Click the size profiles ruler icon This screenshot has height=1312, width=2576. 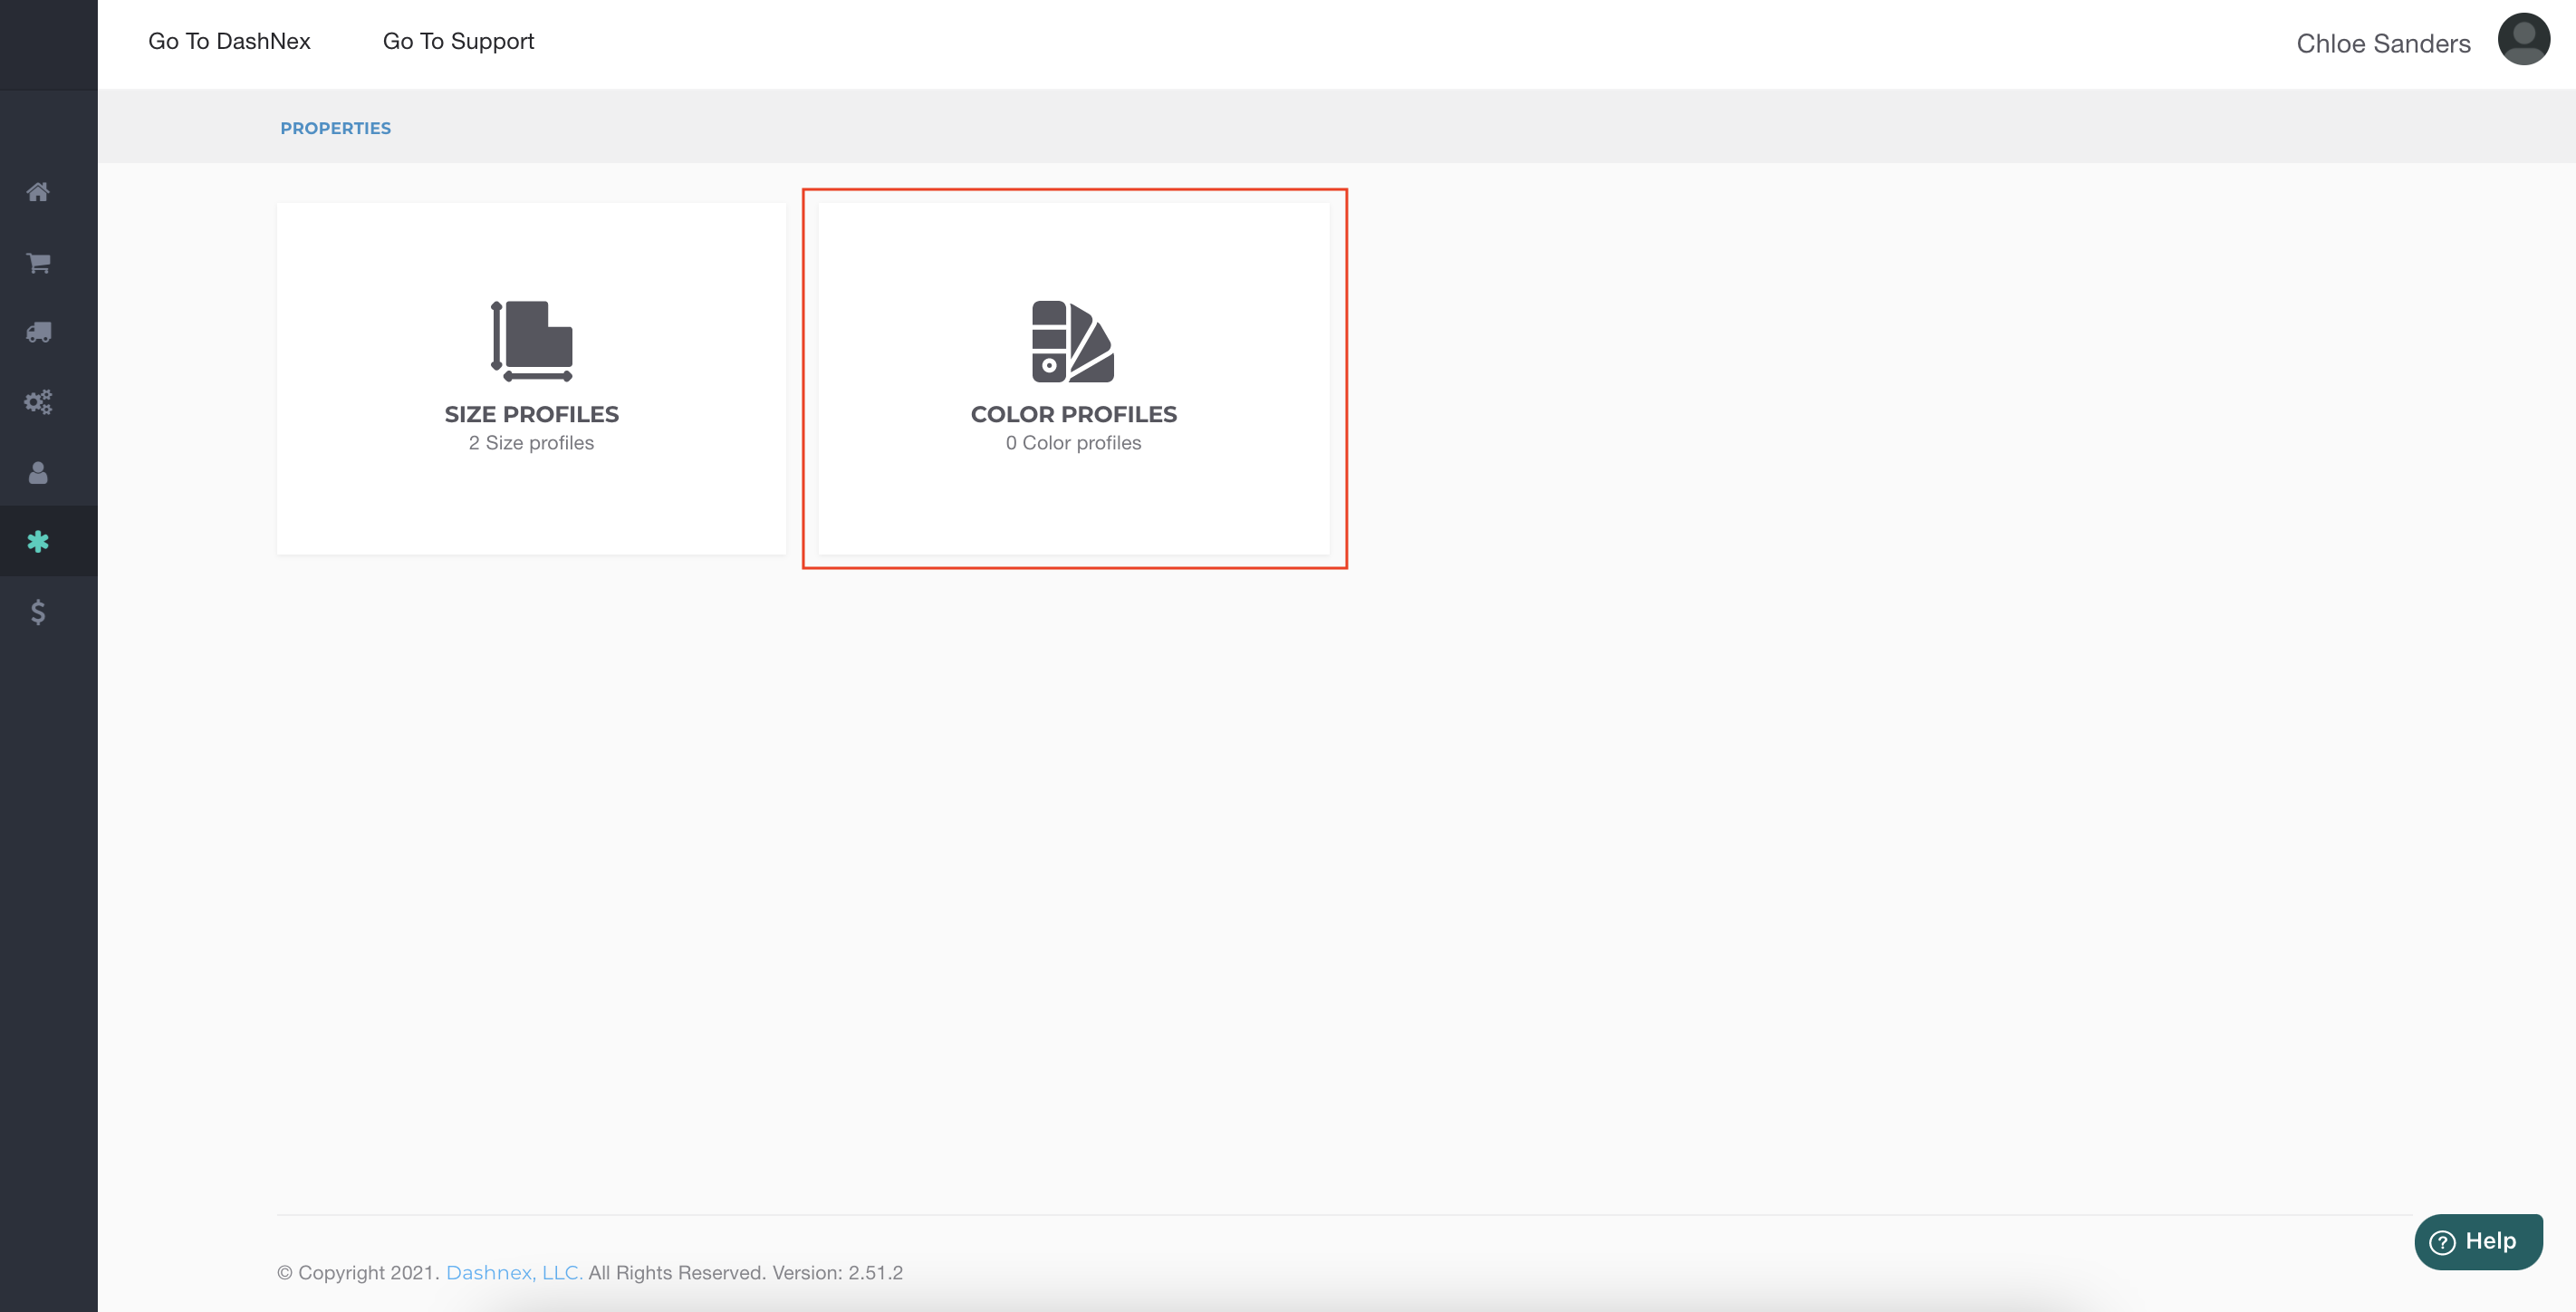531,341
